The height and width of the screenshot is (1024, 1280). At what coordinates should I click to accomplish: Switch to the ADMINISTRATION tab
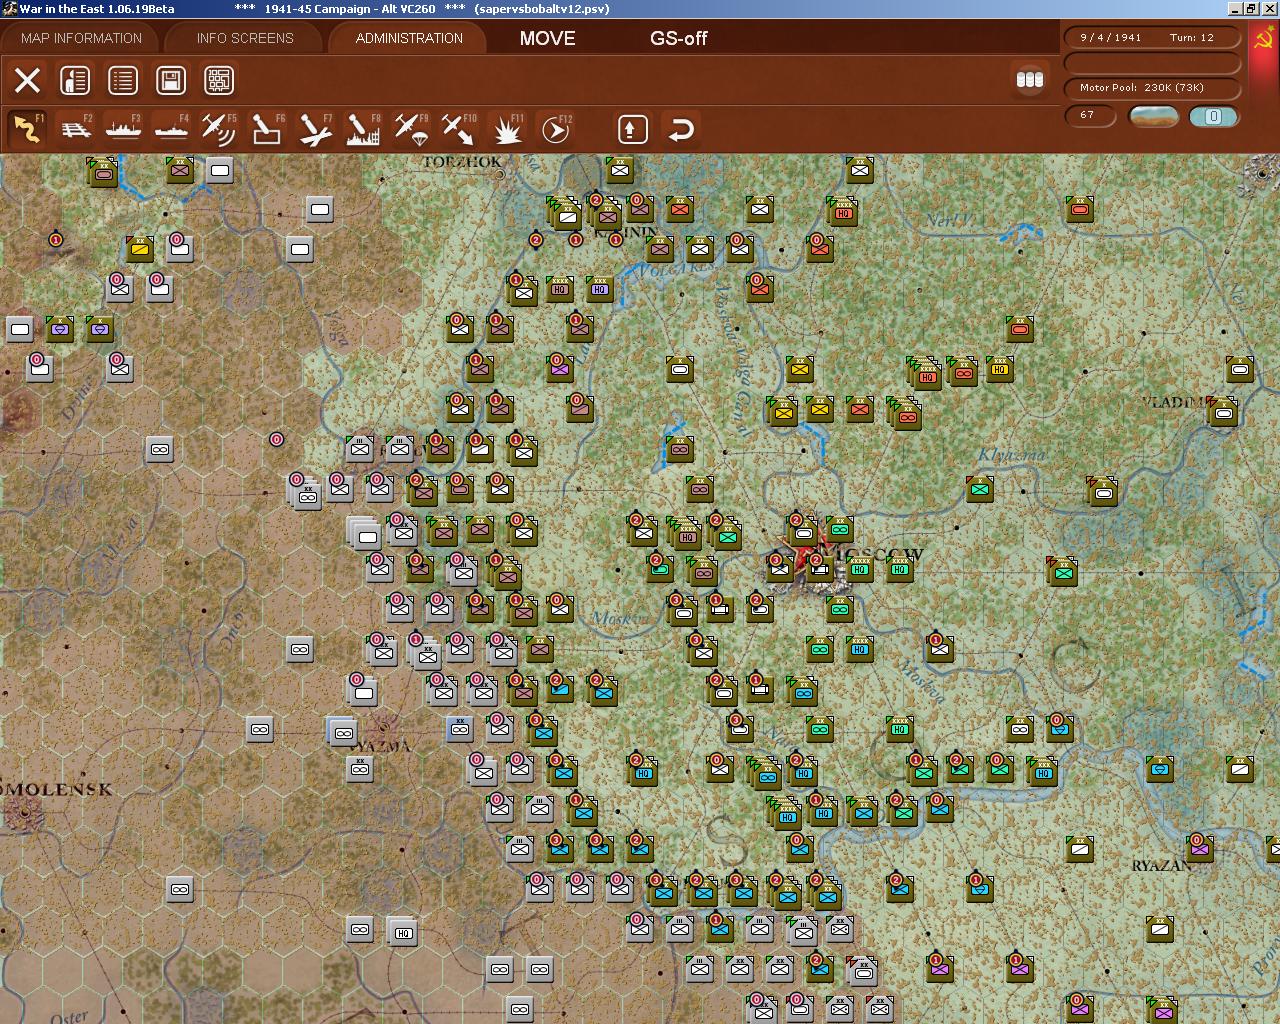(409, 38)
